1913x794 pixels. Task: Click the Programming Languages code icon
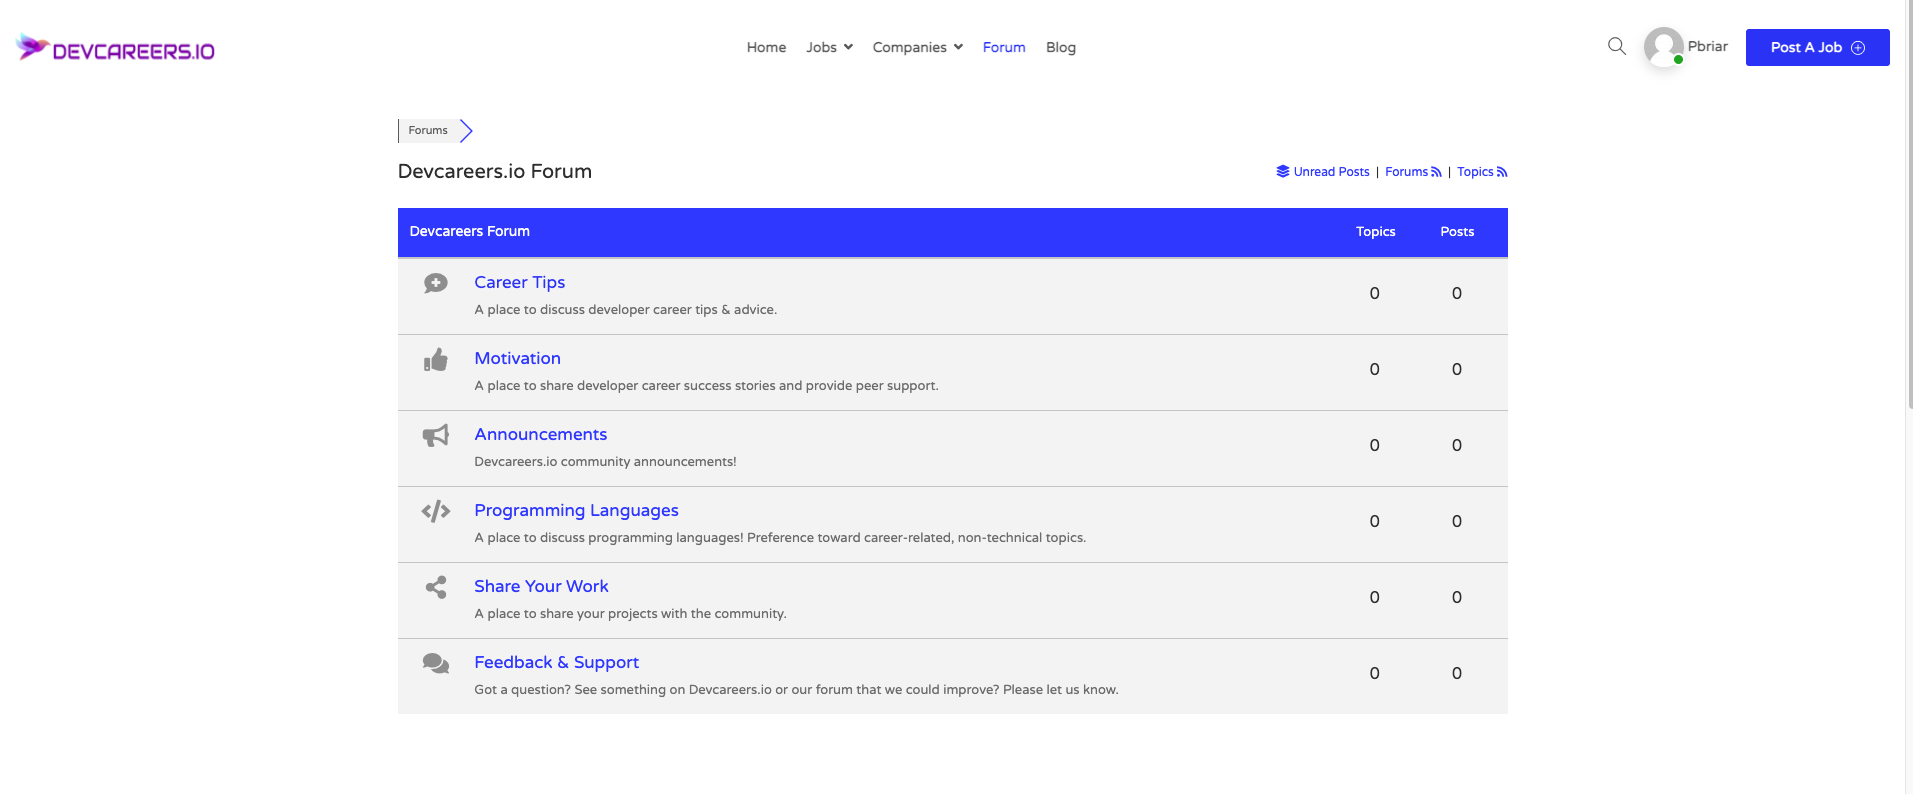click(435, 511)
